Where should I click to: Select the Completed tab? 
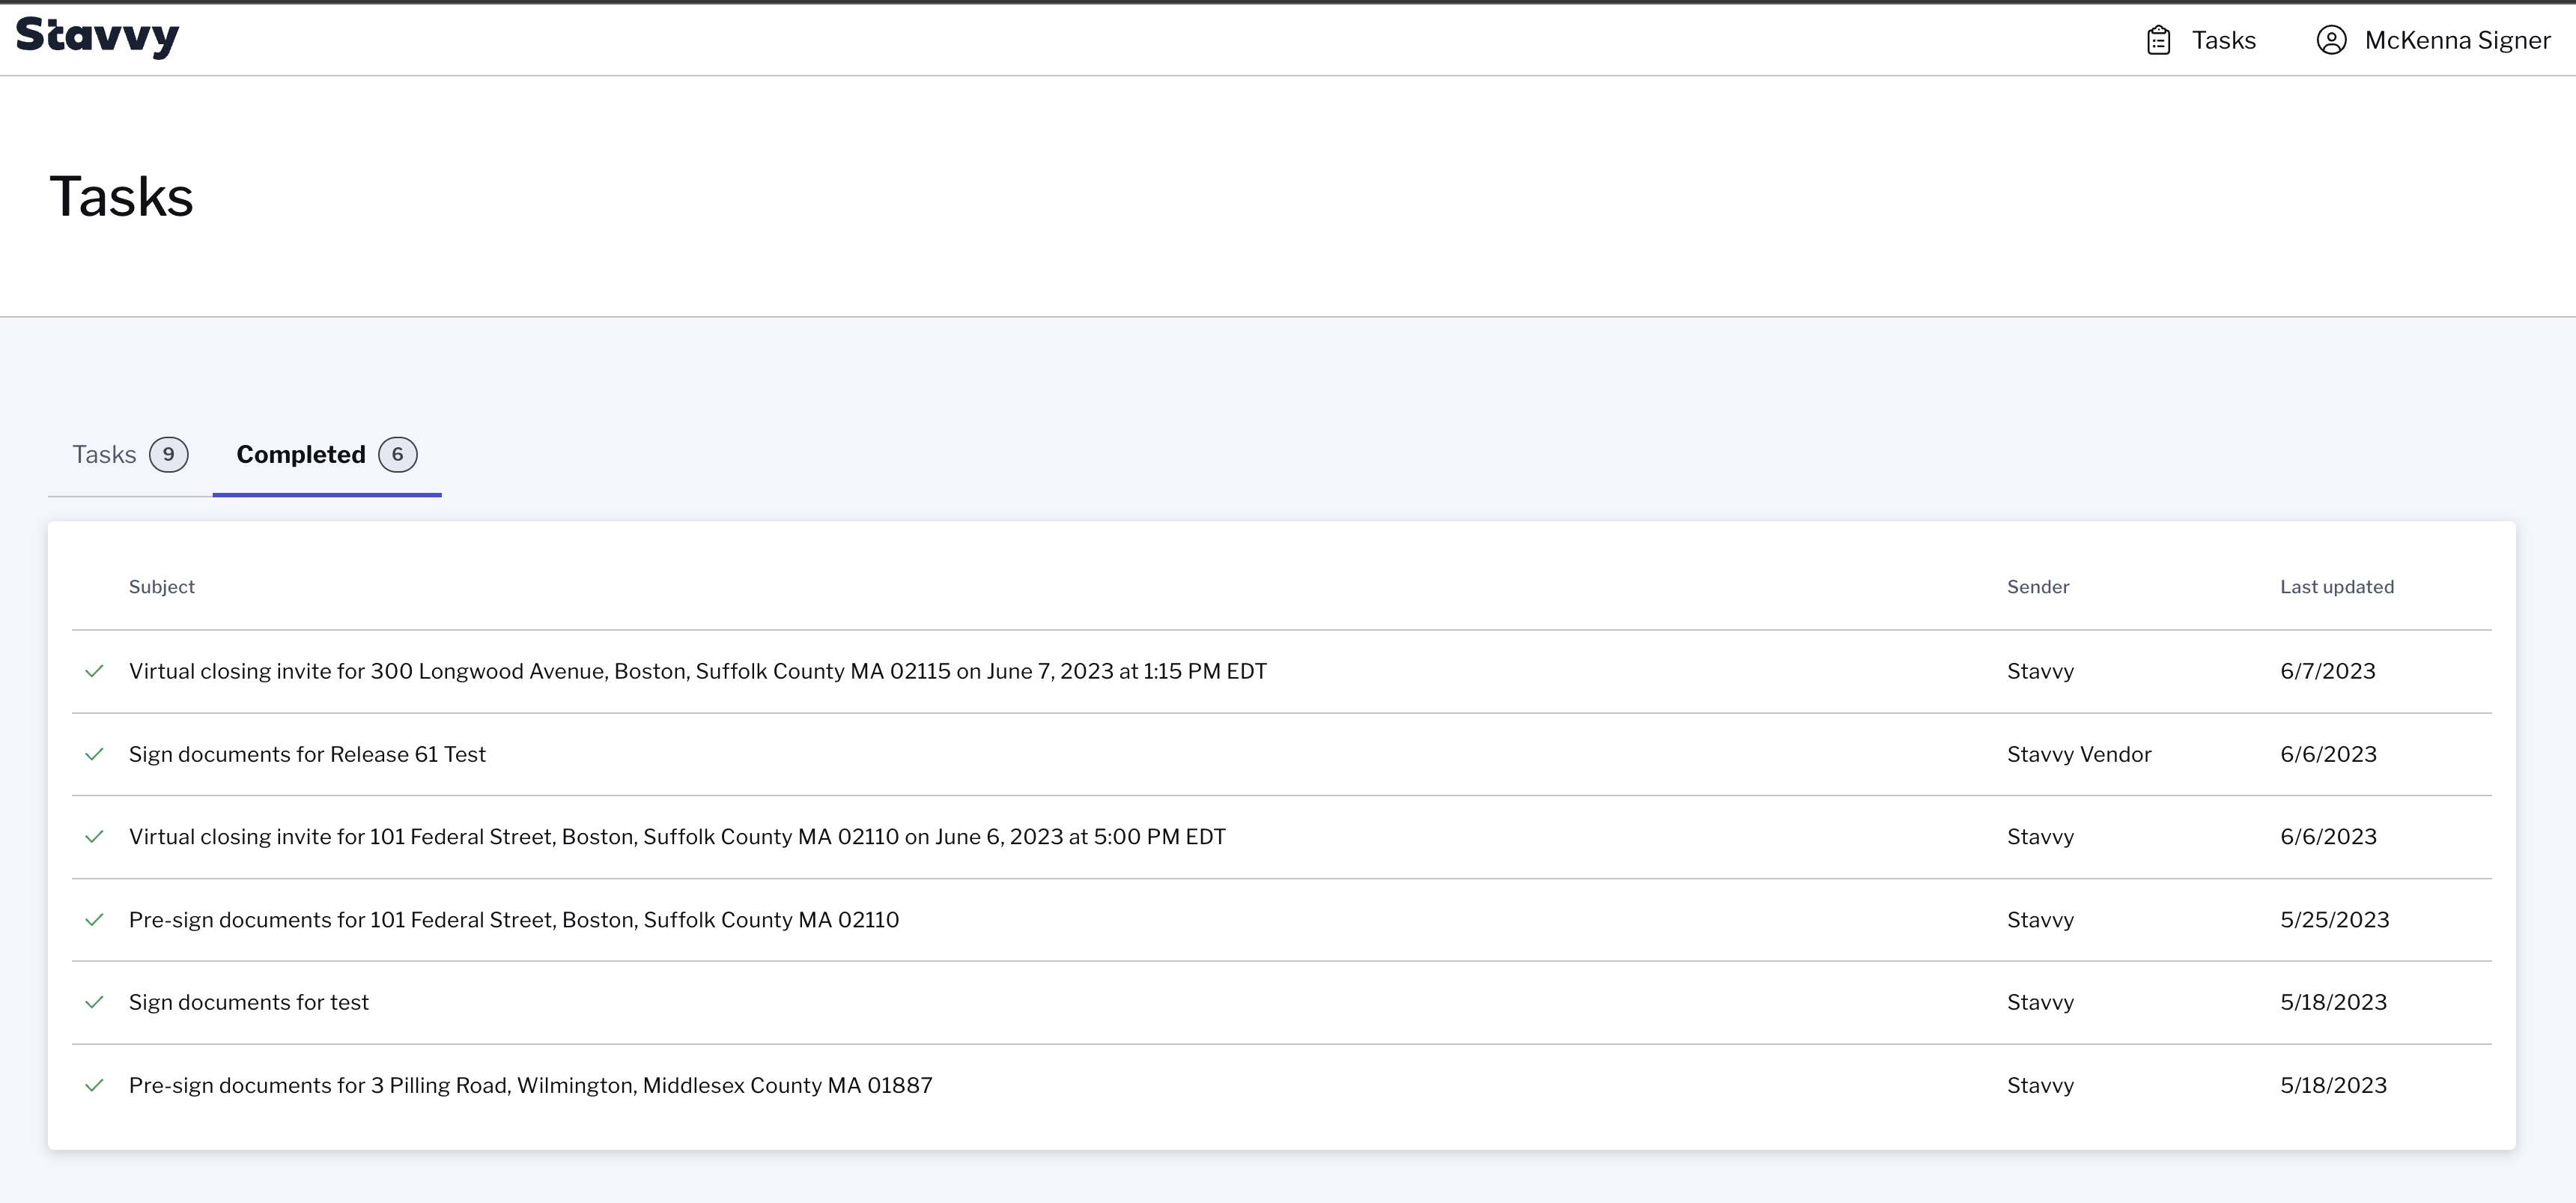click(x=327, y=455)
